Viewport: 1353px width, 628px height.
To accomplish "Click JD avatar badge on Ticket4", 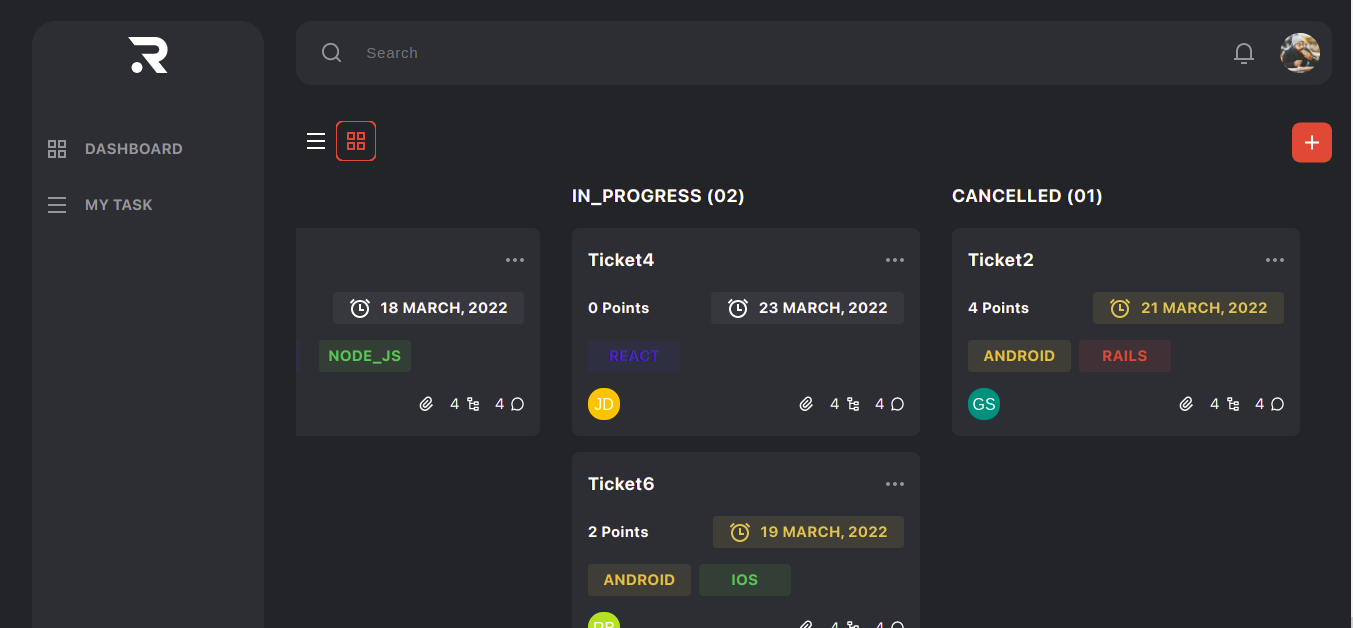I will 604,404.
